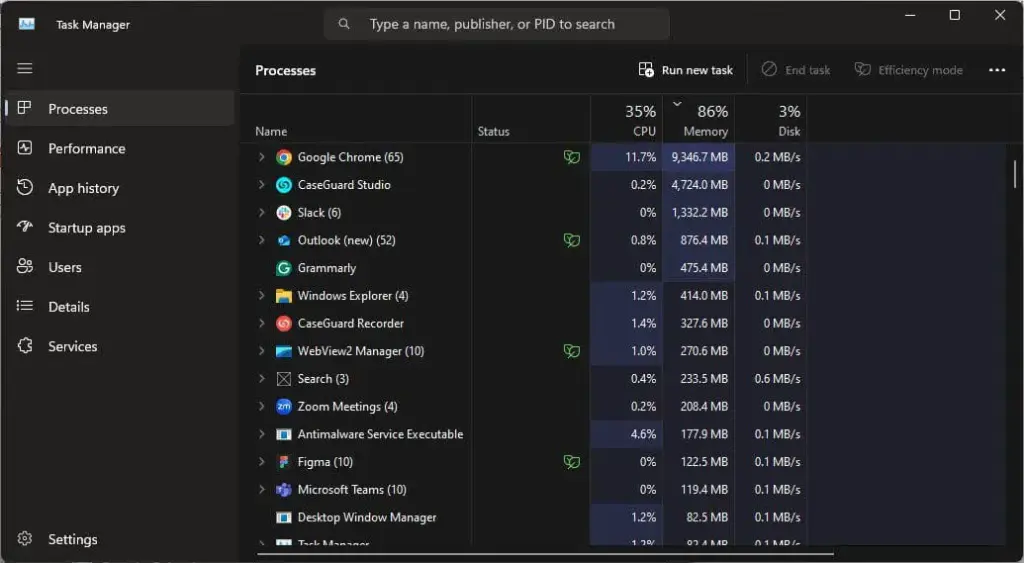Screen dimensions: 1024x563
Task: Open Task Manager Settings
Action: pos(120,539)
